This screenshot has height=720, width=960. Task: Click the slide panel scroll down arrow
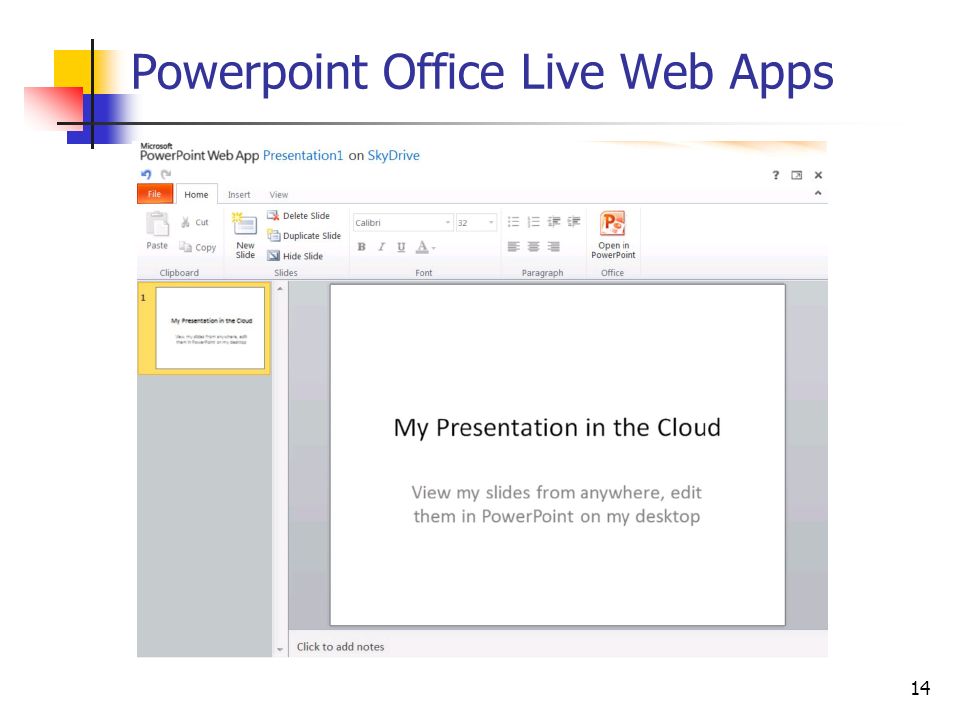[x=280, y=649]
